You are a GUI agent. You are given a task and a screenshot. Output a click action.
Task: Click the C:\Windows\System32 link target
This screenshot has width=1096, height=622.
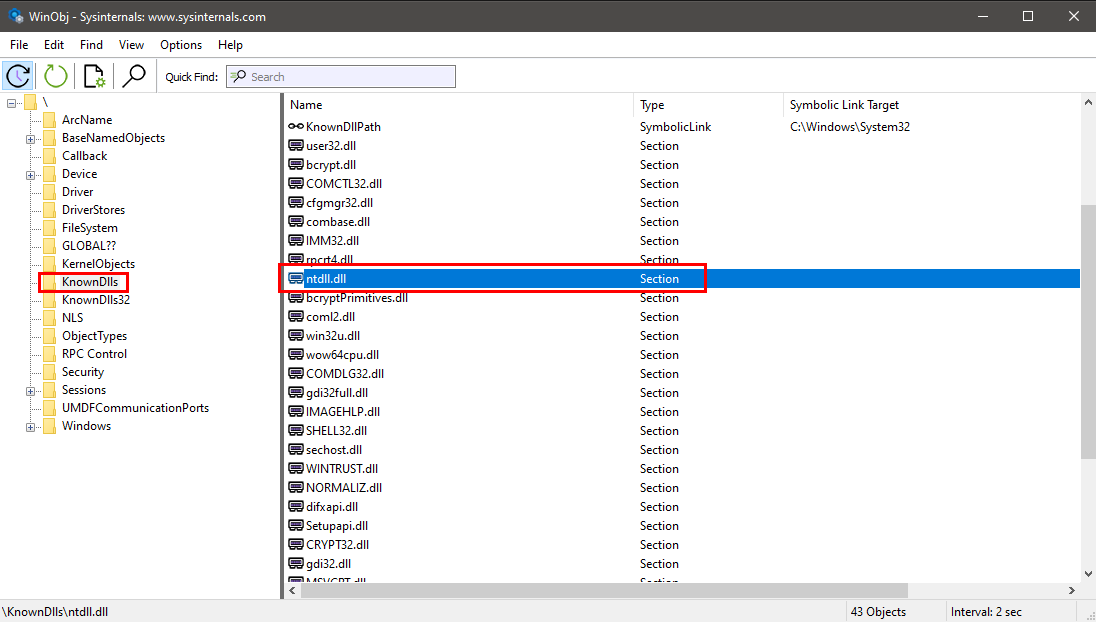[x=850, y=126]
